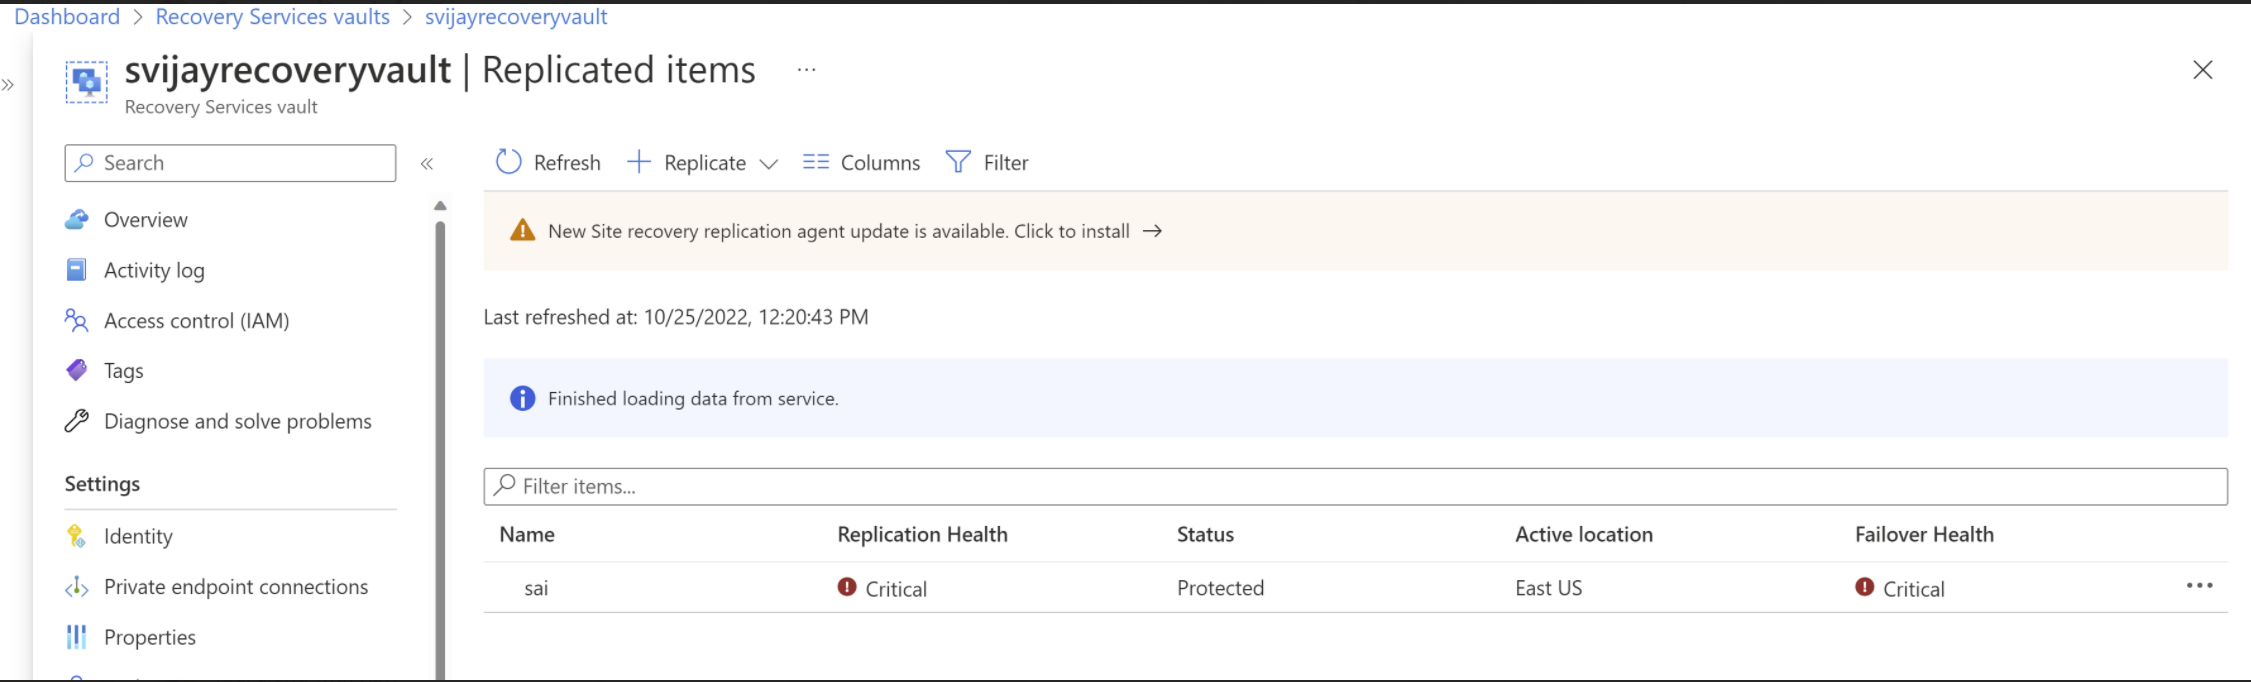This screenshot has height=682, width=2251.
Task: Expand the left portal menu chevron
Action: 8,85
